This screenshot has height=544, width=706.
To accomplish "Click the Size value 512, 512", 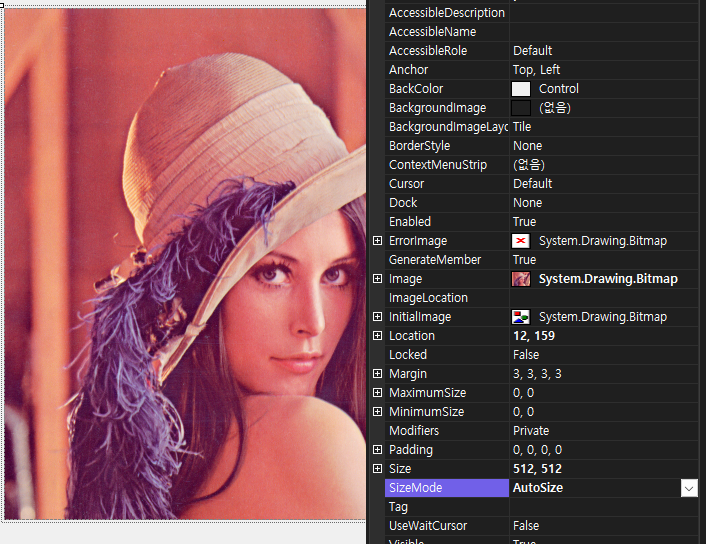I will click(538, 469).
